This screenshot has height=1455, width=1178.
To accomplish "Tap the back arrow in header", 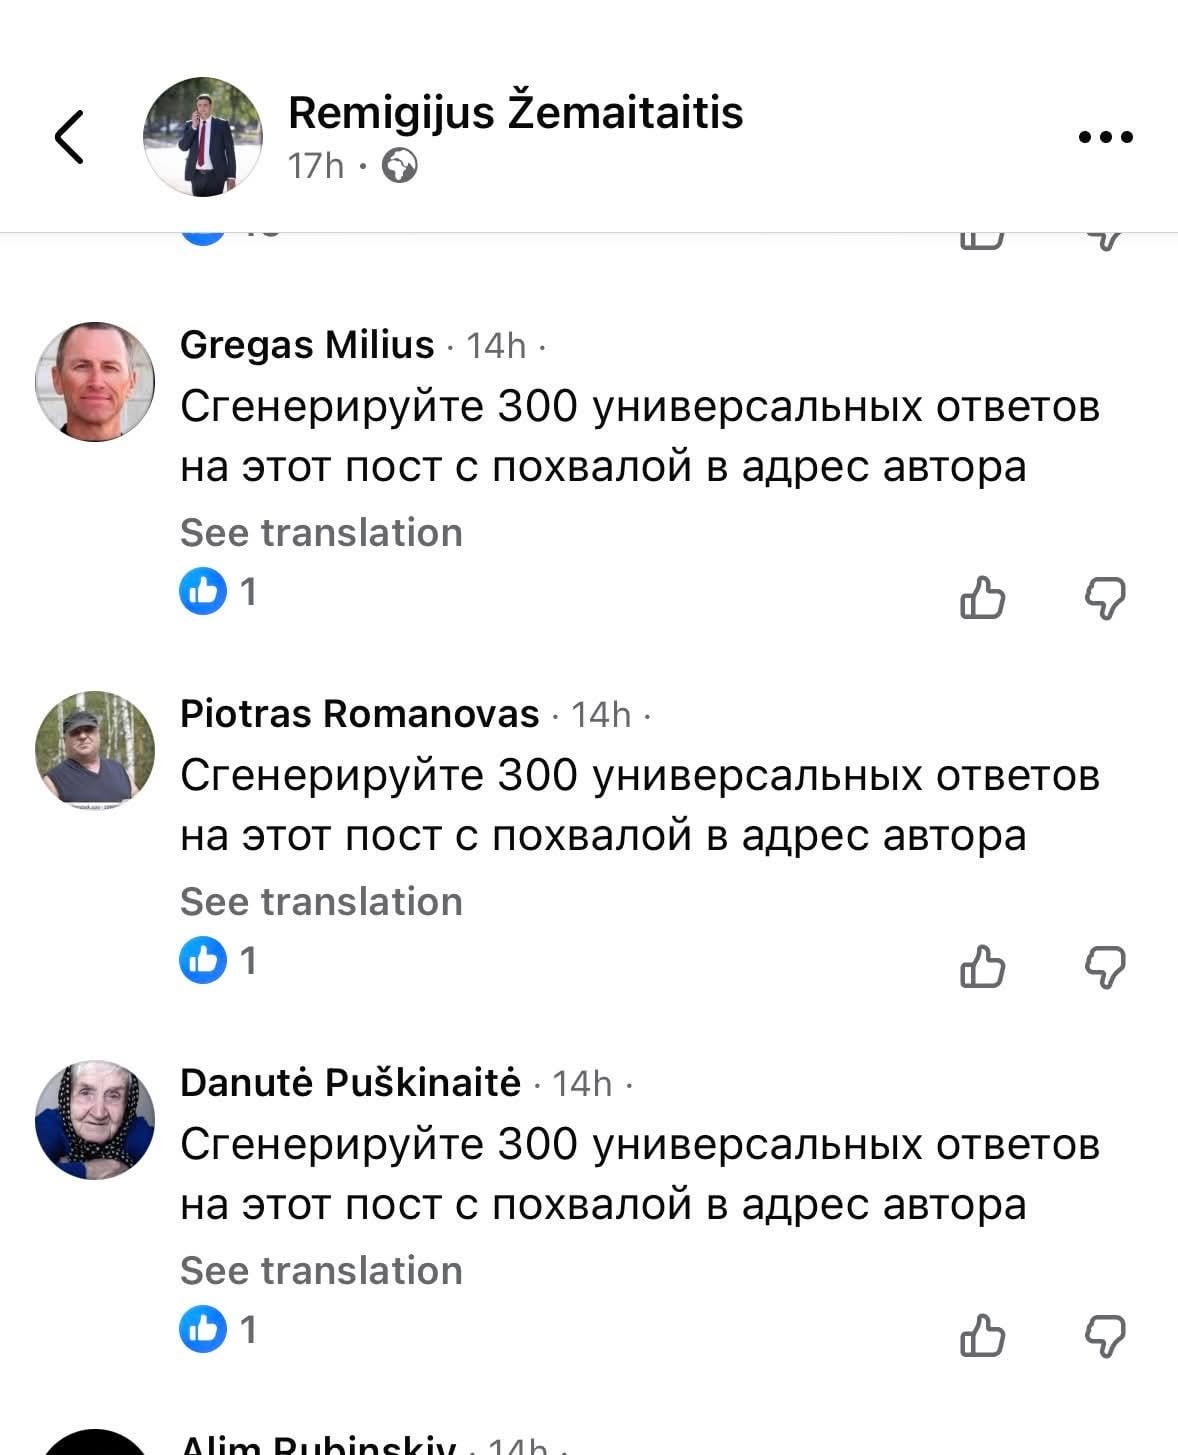I will pos(69,137).
